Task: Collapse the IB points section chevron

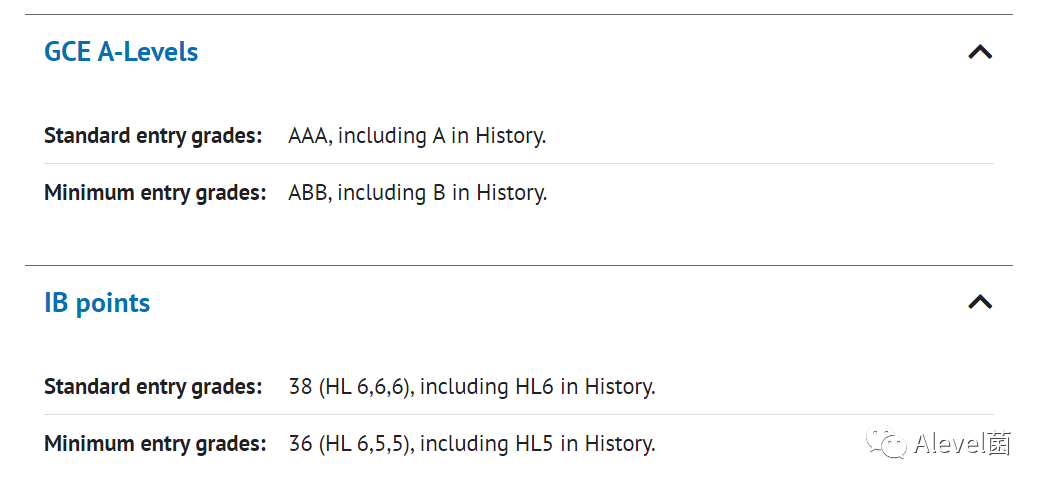Action: click(x=980, y=302)
